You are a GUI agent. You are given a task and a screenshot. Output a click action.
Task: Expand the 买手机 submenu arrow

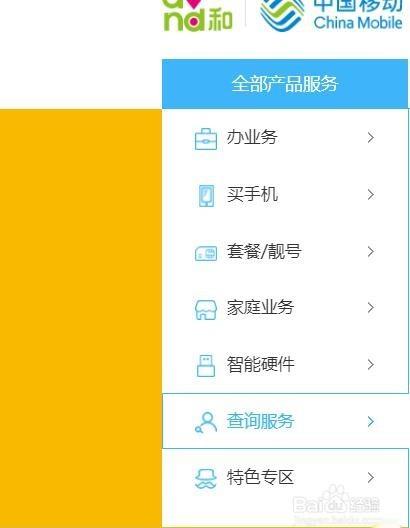(371, 195)
